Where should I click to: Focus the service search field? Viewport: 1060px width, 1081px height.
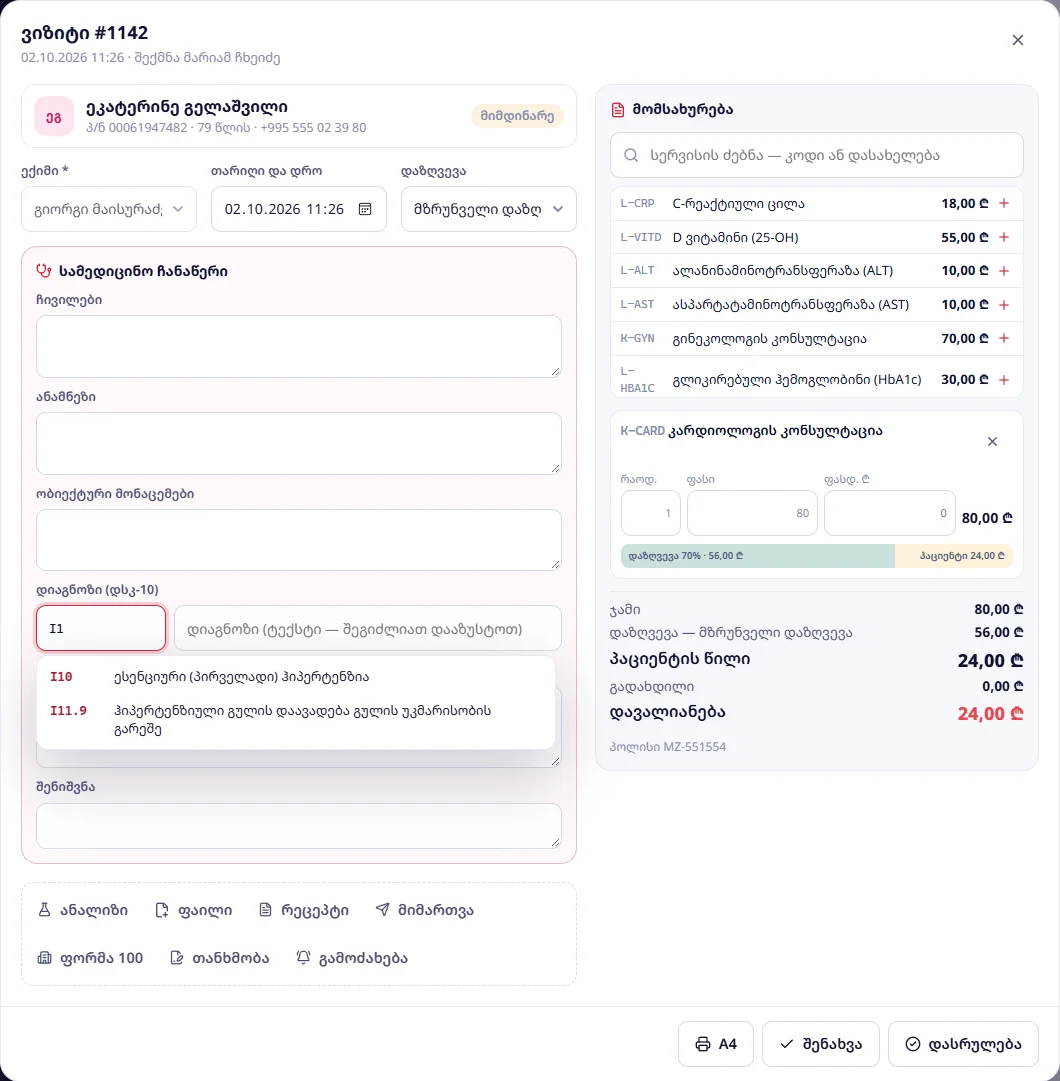(817, 155)
